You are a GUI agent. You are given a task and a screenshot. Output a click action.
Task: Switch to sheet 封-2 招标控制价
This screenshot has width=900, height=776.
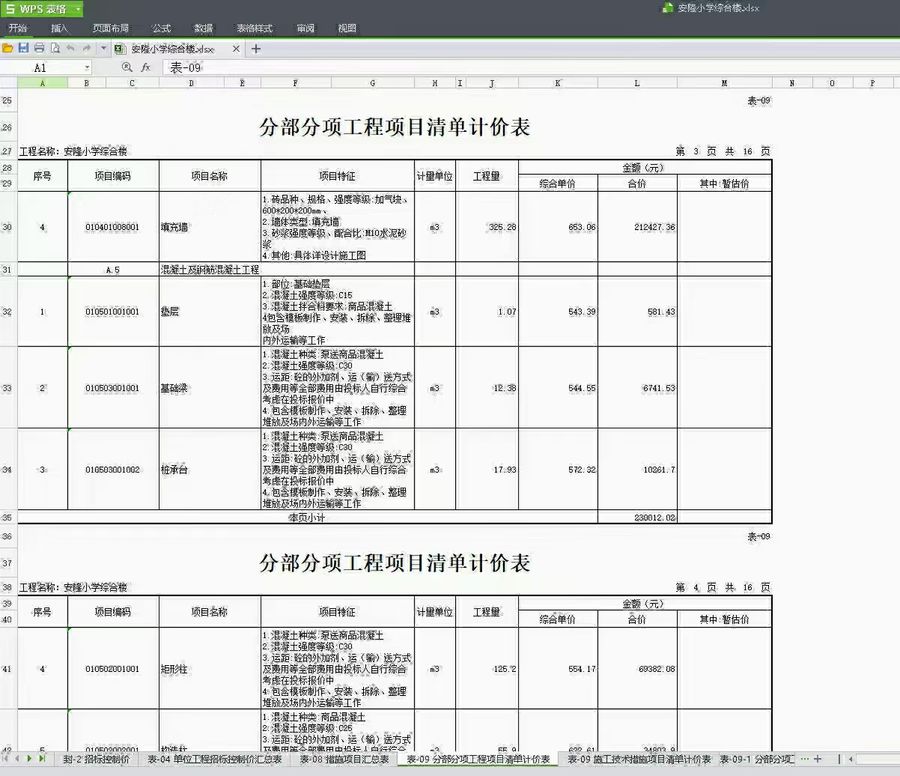pos(96,759)
